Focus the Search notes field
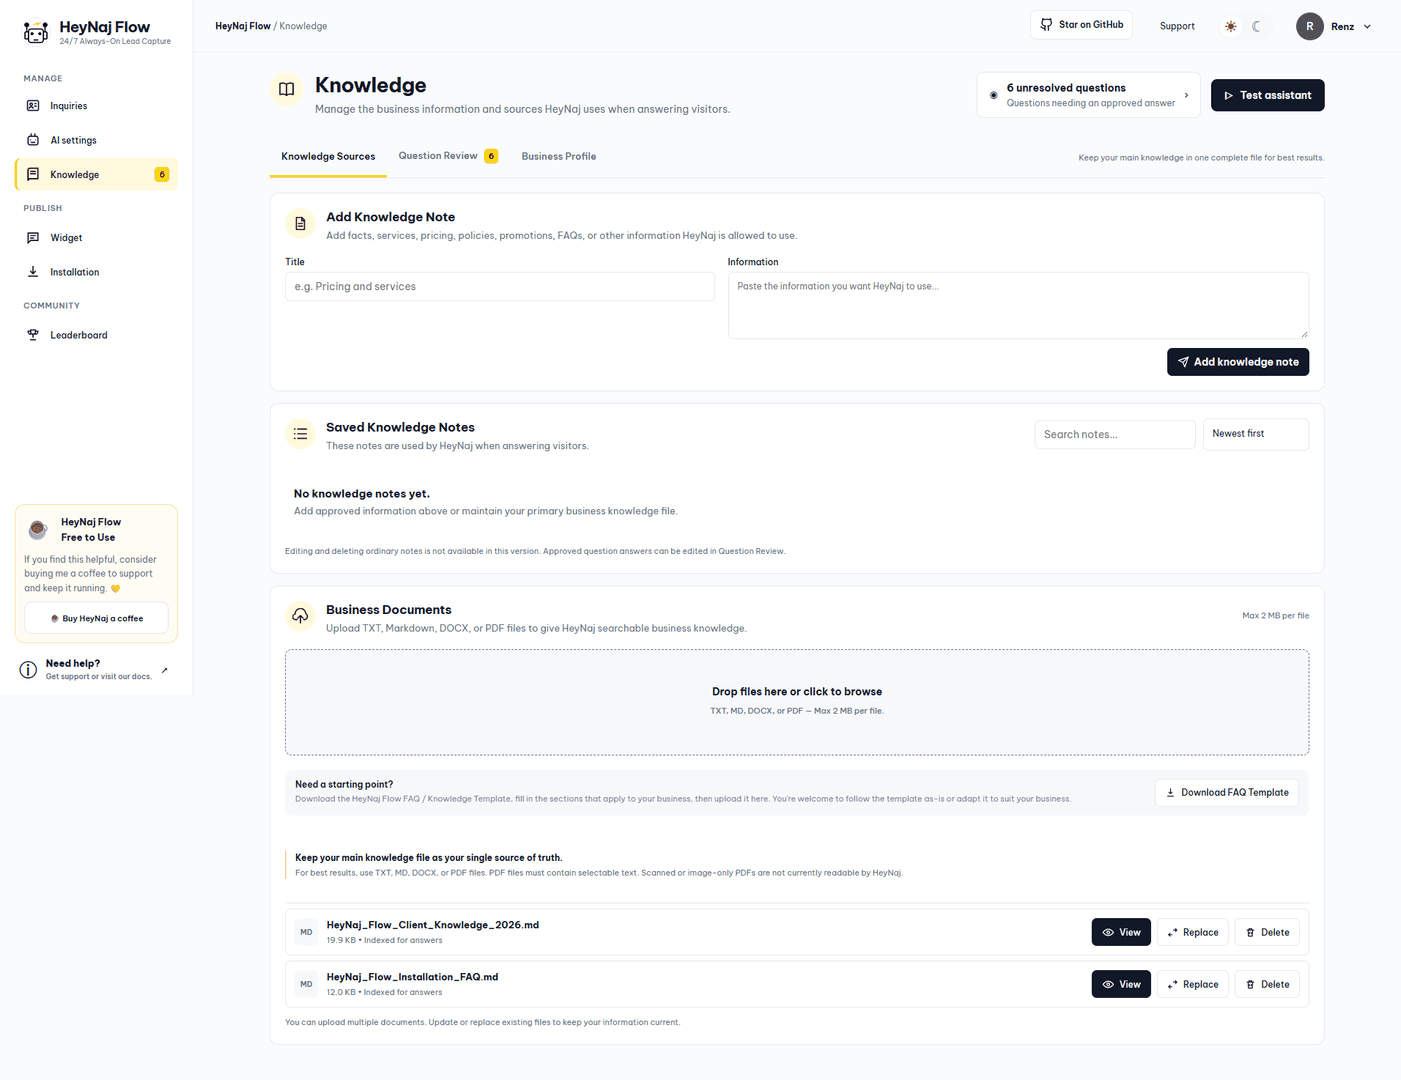The image size is (1401, 1080). coord(1115,434)
